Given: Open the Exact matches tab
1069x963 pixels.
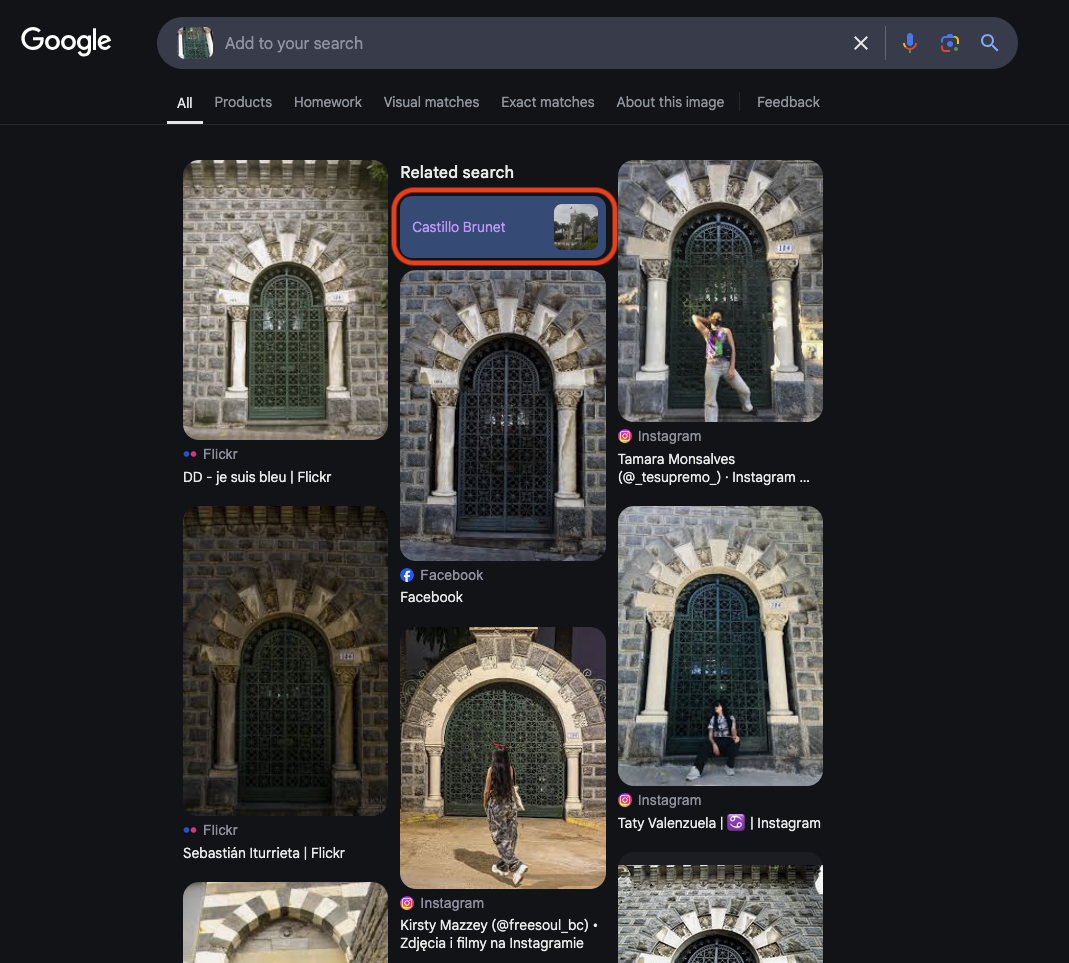Looking at the screenshot, I should point(547,102).
